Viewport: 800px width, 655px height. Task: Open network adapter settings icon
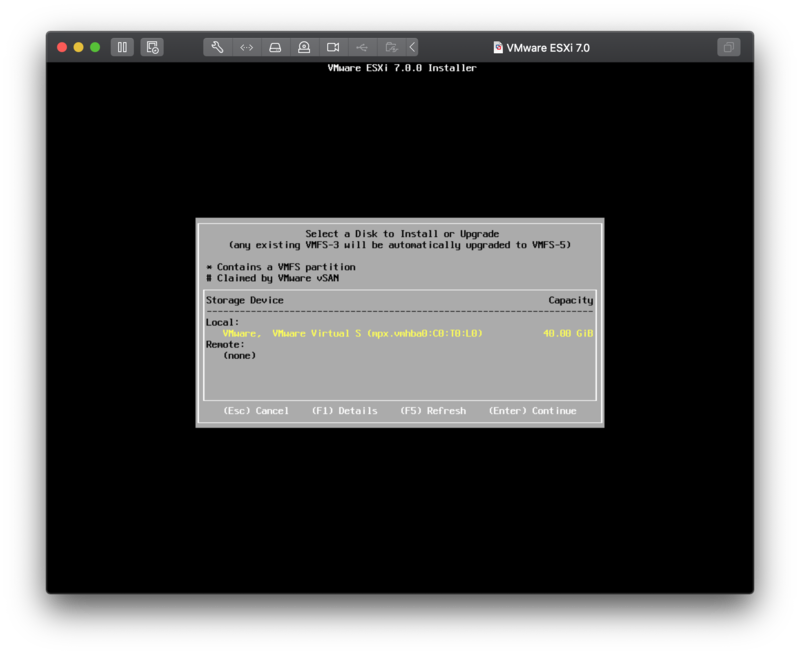tap(246, 47)
